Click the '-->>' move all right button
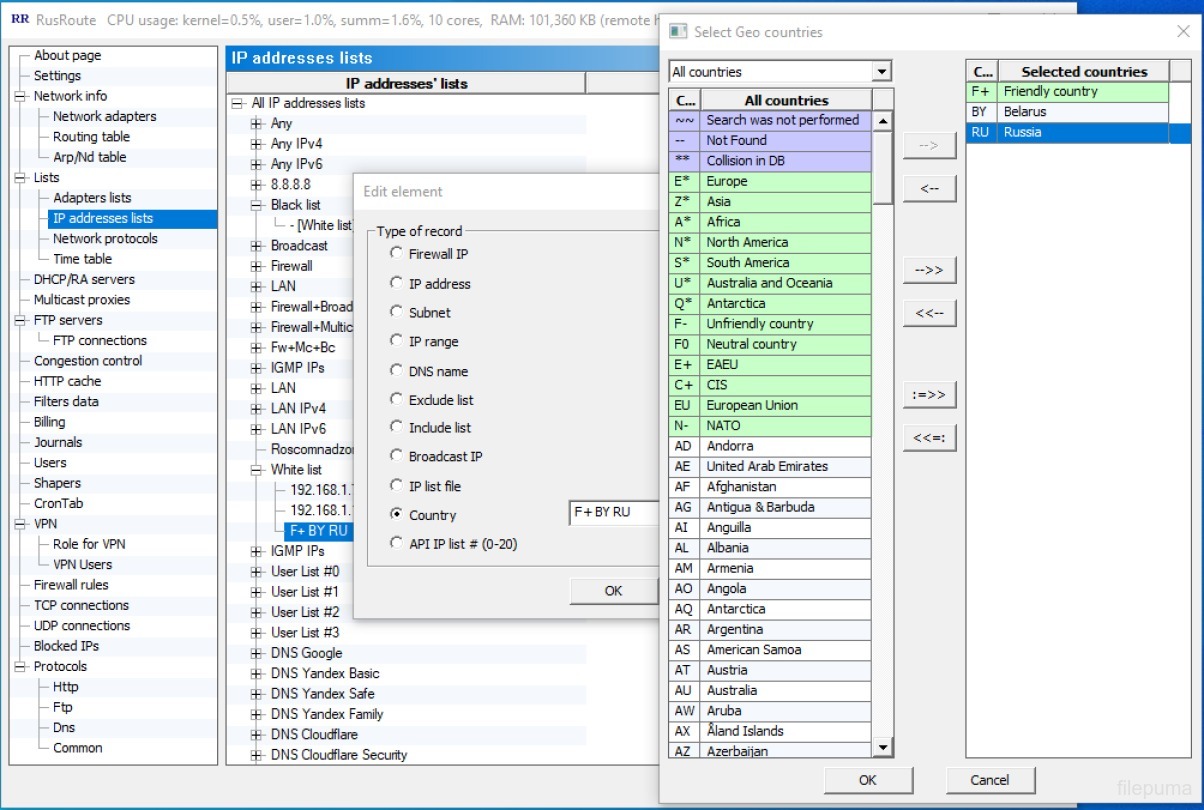 point(929,270)
